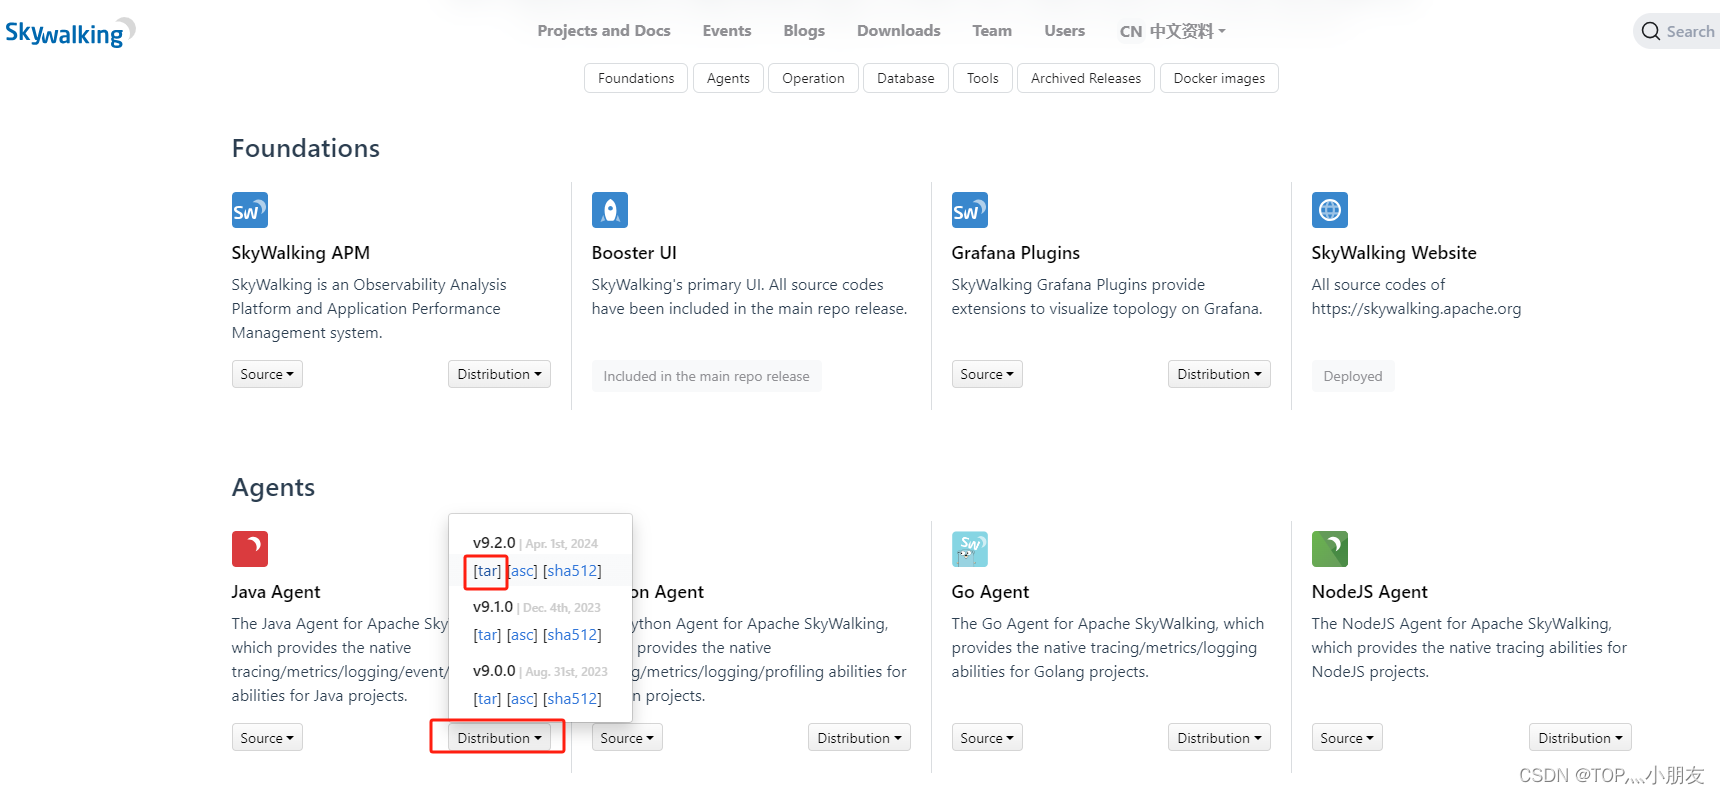Image resolution: width=1720 pixels, height=794 pixels.
Task: Expand Grafana Plugins Source dropdown
Action: [x=987, y=374]
